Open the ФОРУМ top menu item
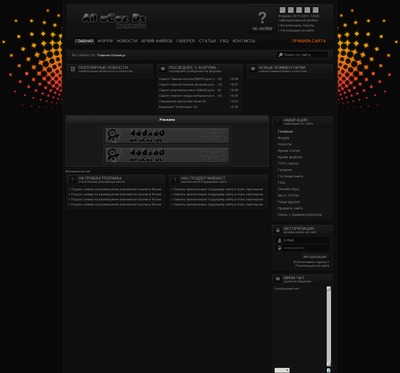This screenshot has height=373, width=400. [105, 41]
